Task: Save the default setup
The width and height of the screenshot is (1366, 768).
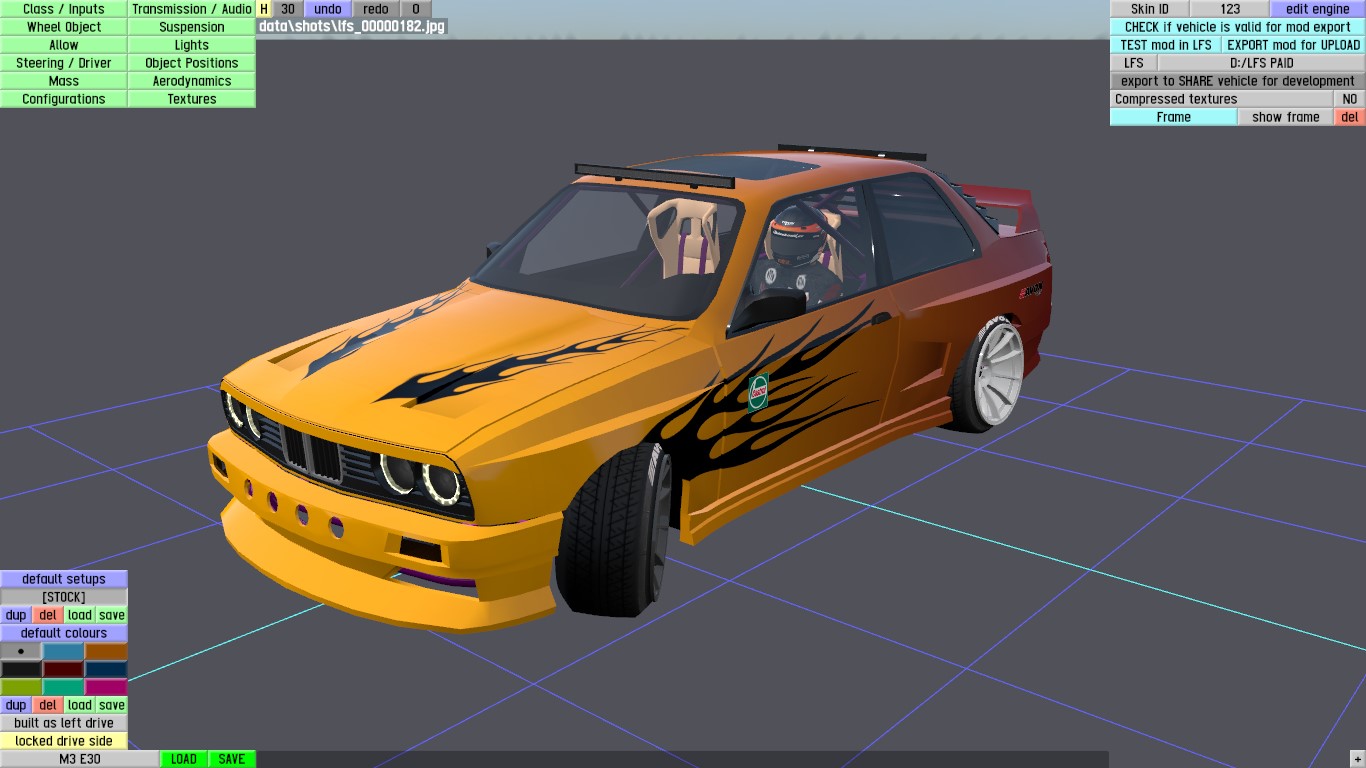Action: click(112, 615)
